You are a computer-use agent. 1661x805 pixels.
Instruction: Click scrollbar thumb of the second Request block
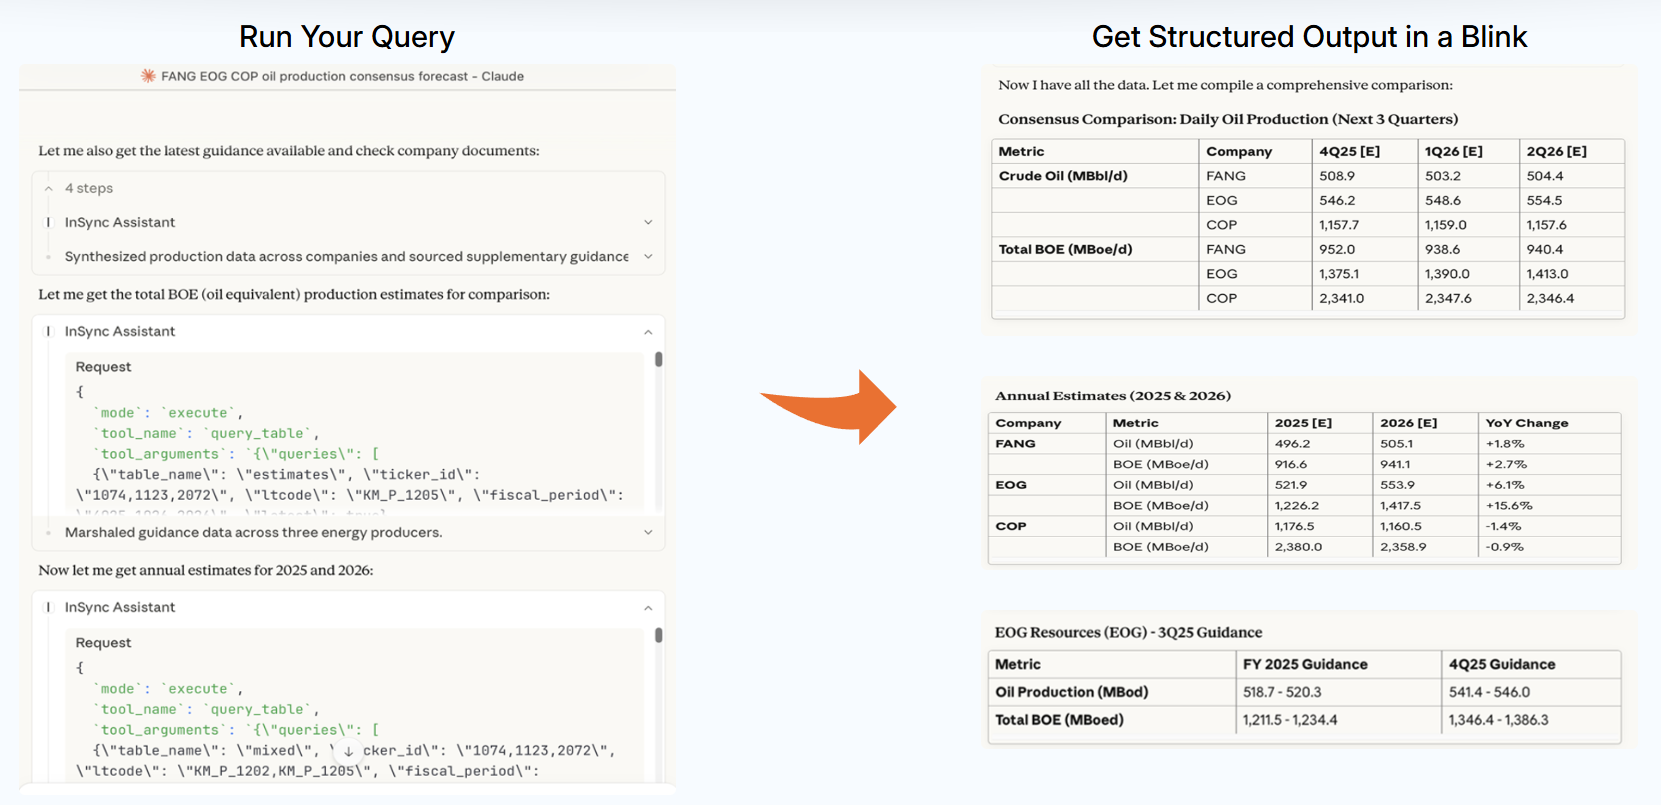(x=658, y=635)
